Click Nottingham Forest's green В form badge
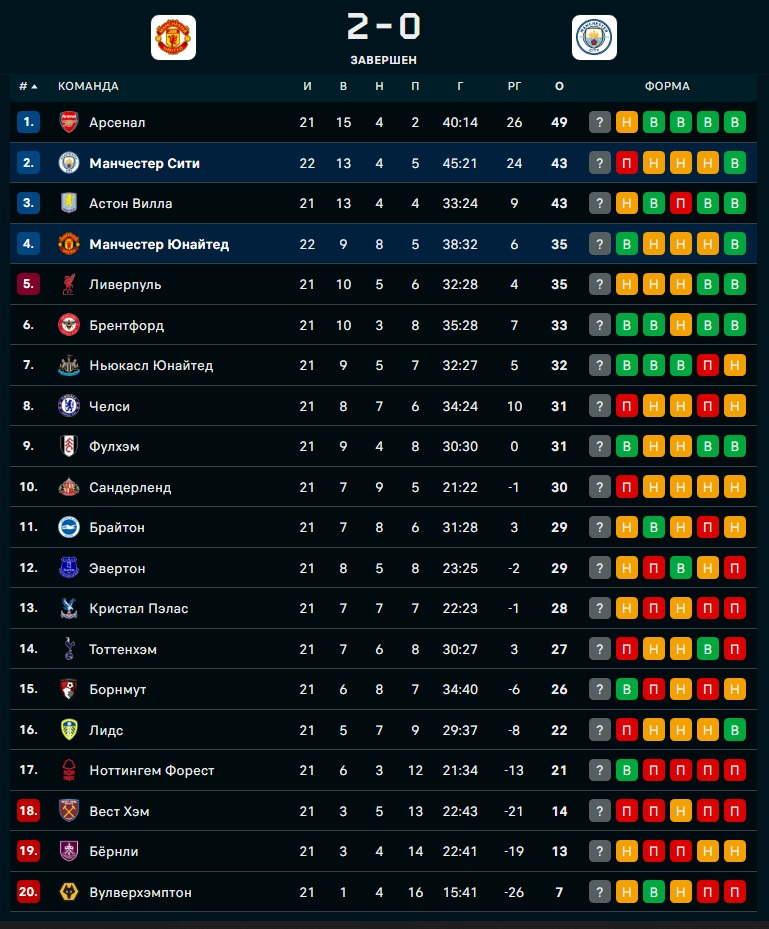The width and height of the screenshot is (769, 929). pyautogui.click(x=627, y=770)
